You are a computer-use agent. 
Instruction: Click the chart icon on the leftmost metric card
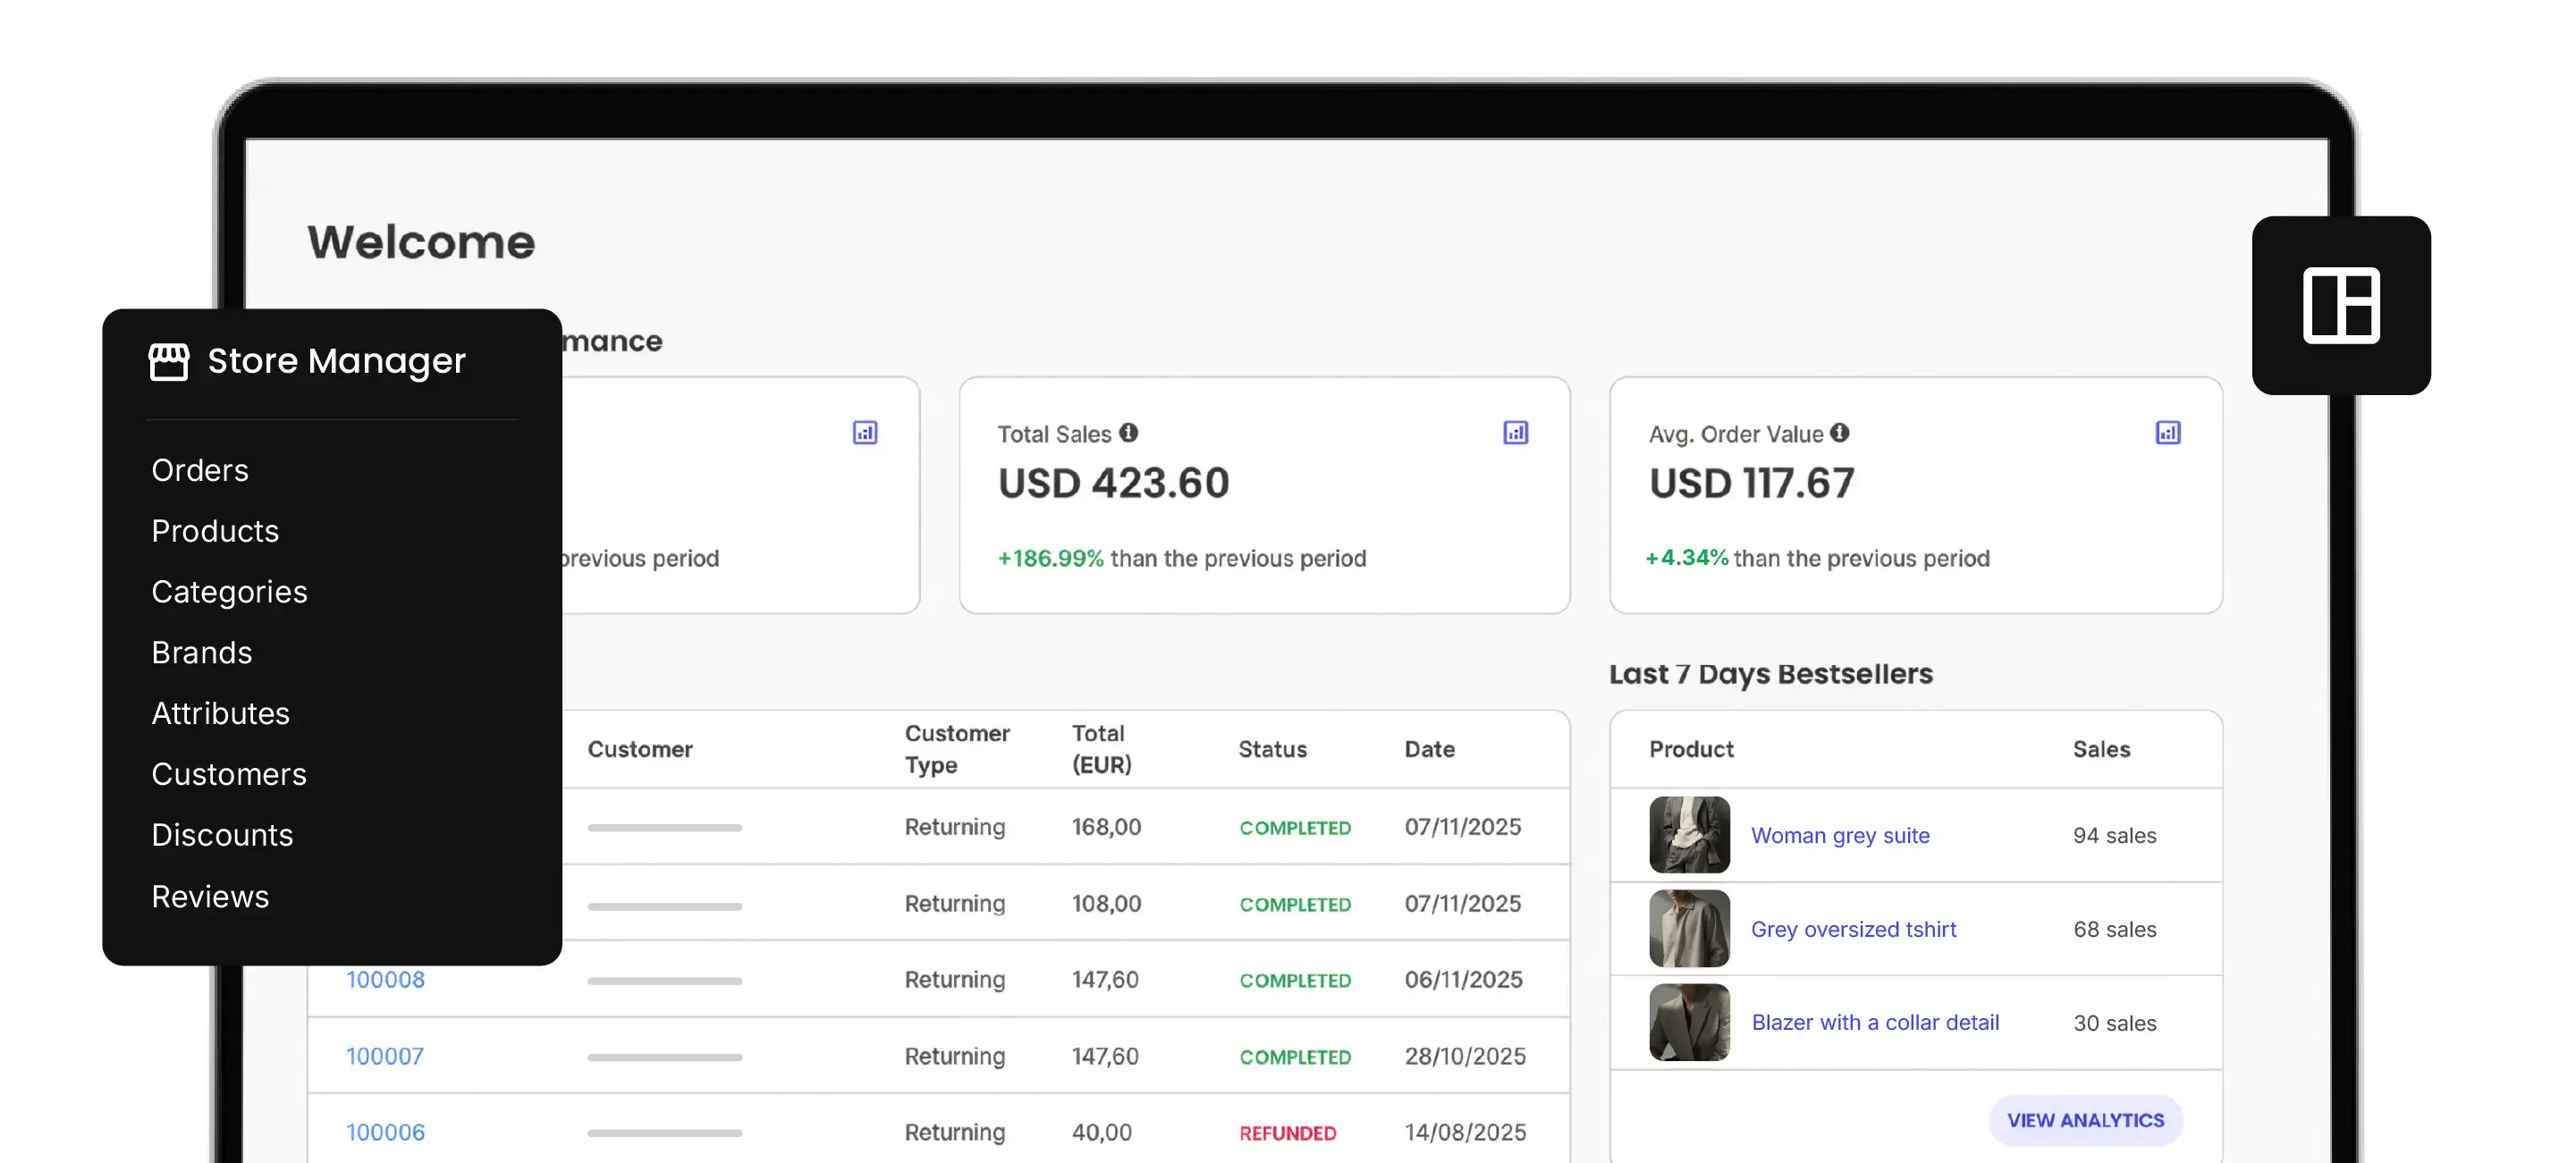coord(864,432)
